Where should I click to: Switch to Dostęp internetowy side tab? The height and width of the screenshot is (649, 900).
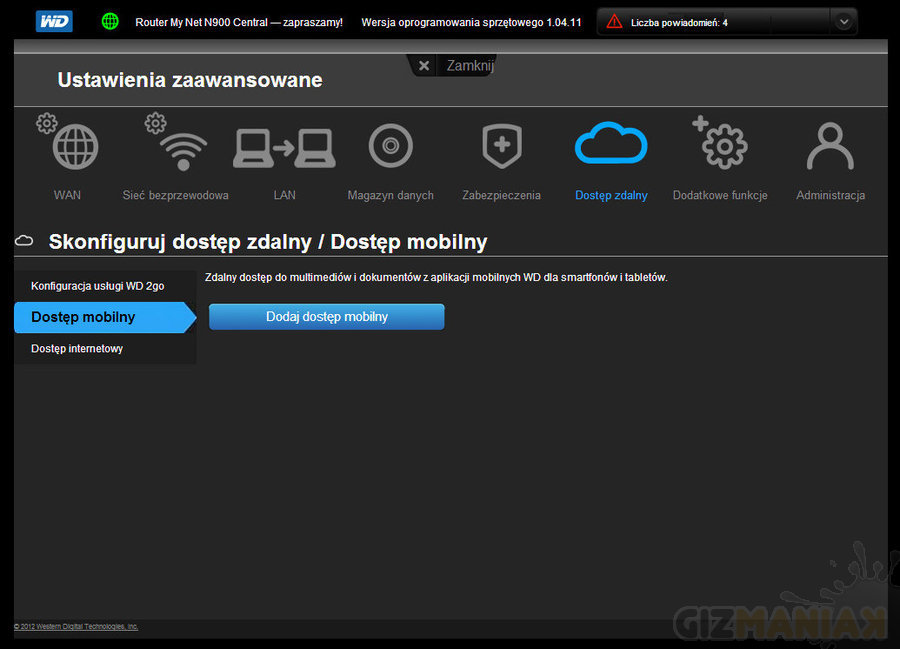click(78, 349)
